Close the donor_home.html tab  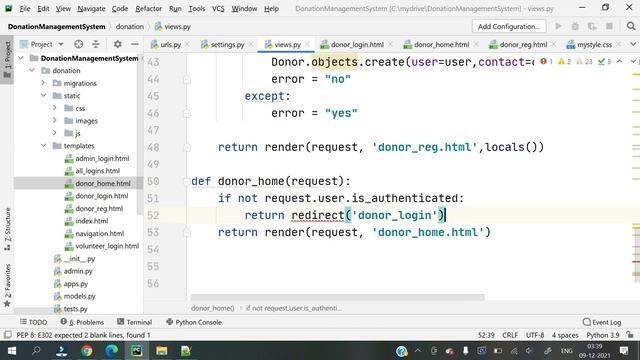click(x=476, y=44)
